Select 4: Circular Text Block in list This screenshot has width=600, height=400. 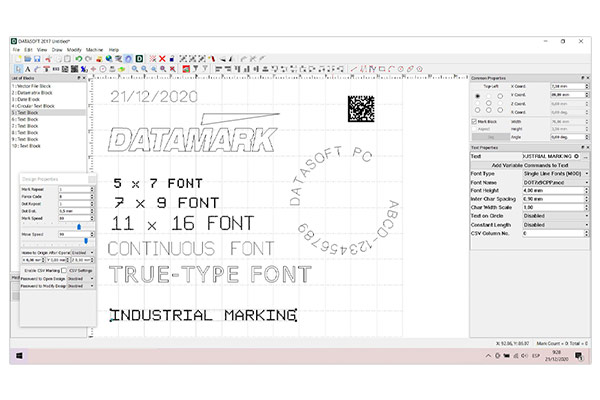pyautogui.click(x=33, y=106)
